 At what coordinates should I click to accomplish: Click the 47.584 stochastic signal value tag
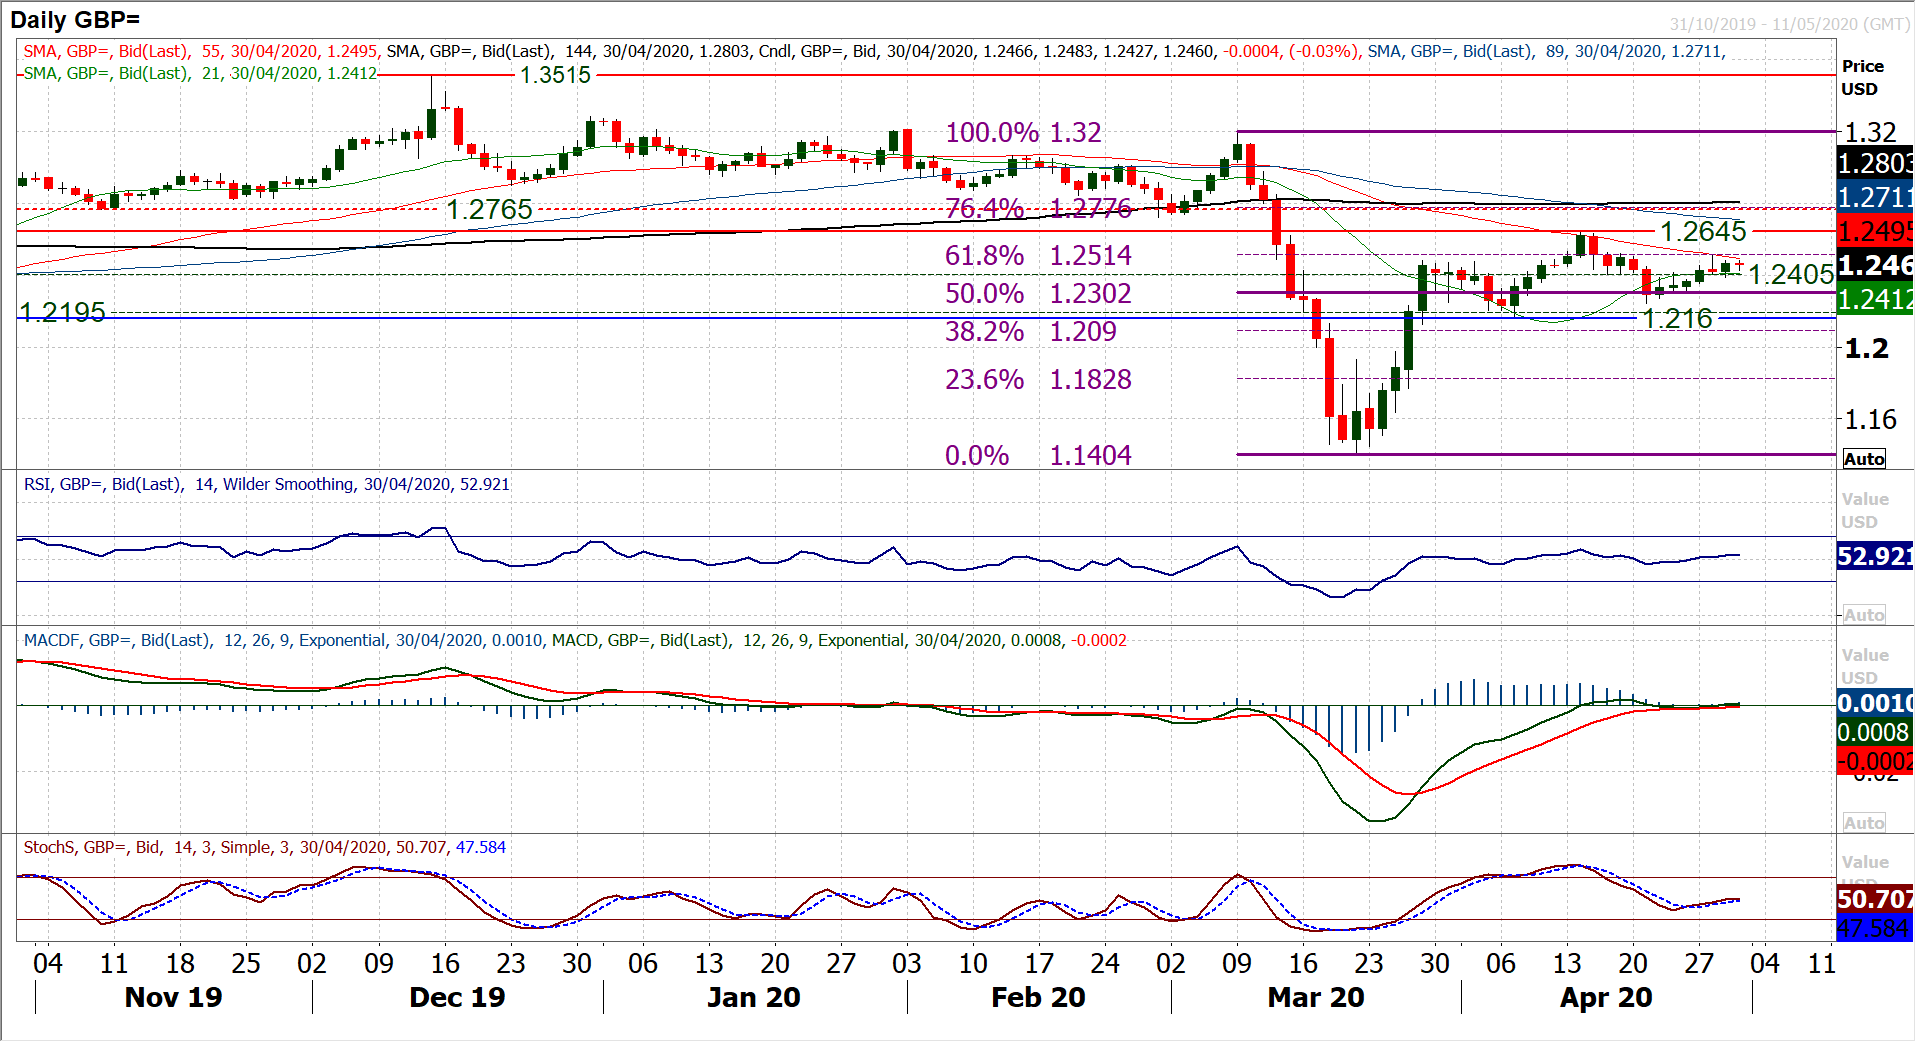(1875, 928)
